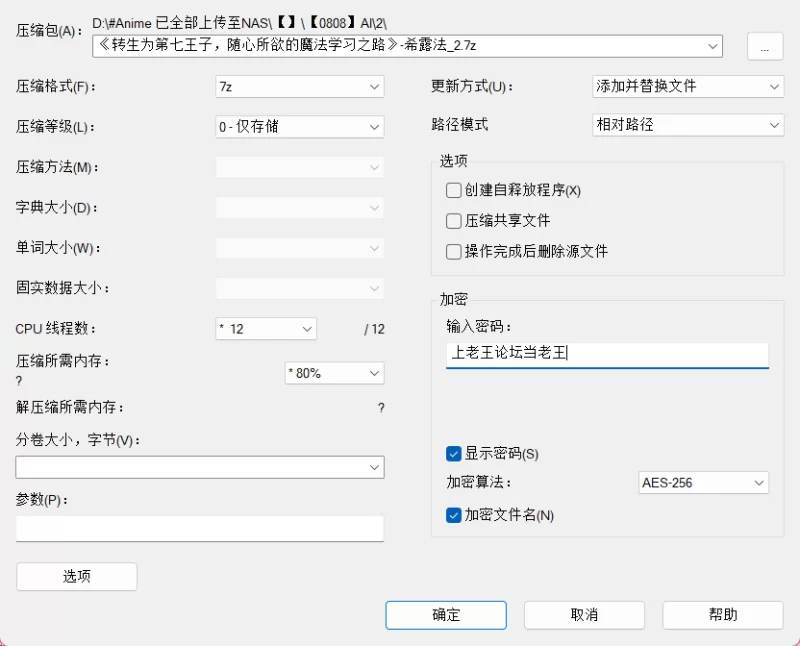Toggle delete source files after operation
The width and height of the screenshot is (800, 646).
453,252
